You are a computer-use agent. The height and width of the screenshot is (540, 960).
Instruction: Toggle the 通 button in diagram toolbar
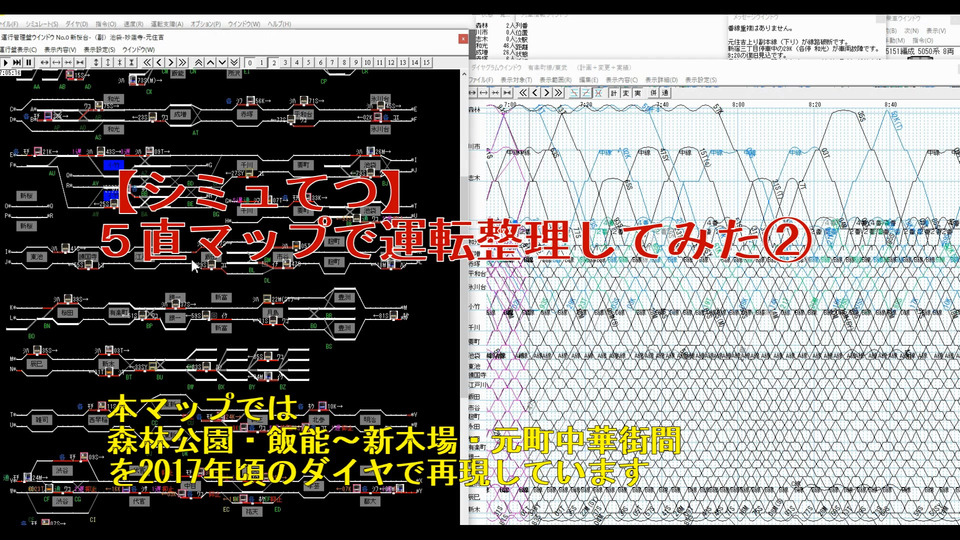pyautogui.click(x=665, y=92)
